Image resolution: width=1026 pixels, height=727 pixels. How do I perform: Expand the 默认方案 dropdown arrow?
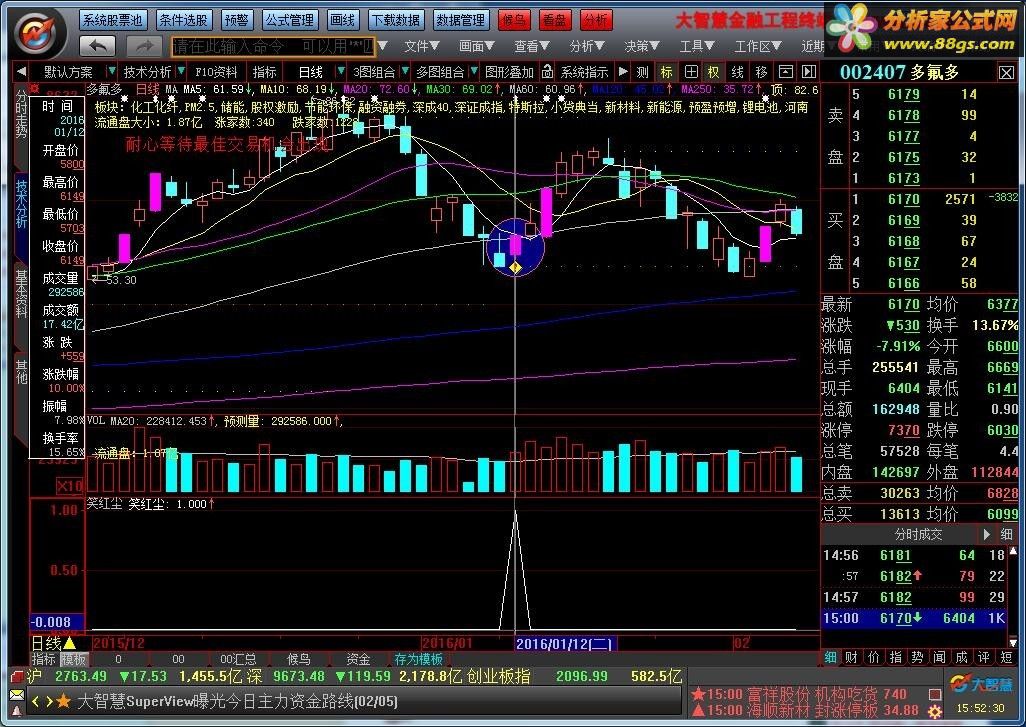112,71
